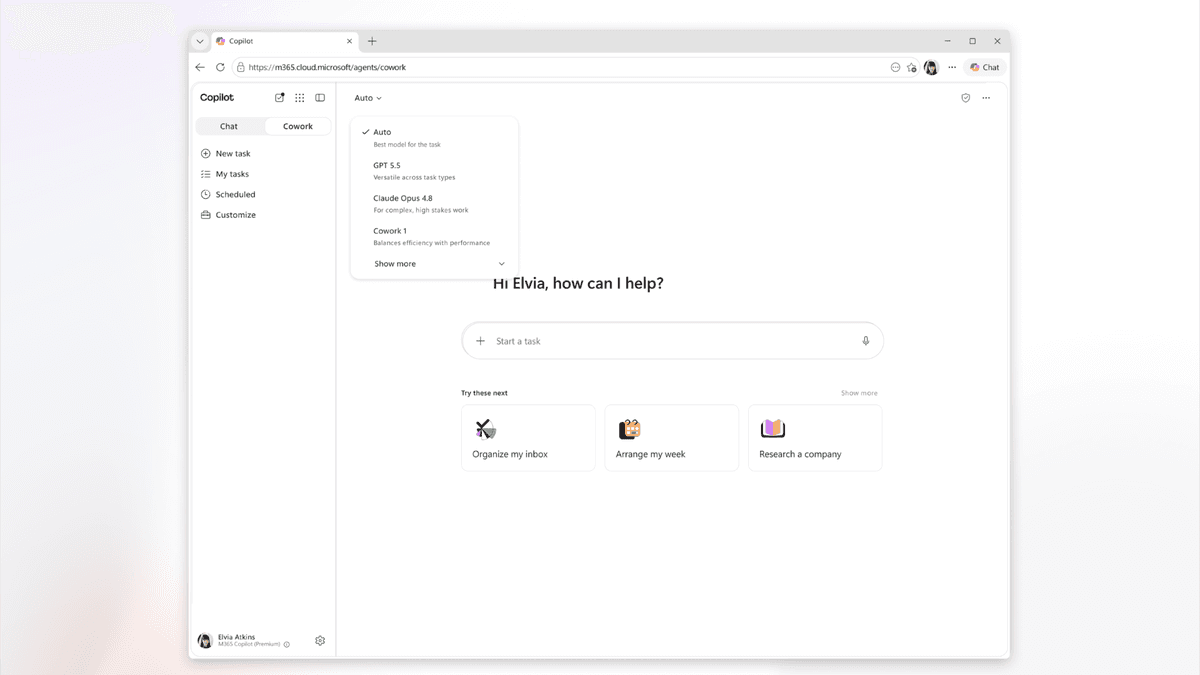Screen dimensions: 1200x675
Task: Open the Copilot page more options menu
Action: click(986, 98)
